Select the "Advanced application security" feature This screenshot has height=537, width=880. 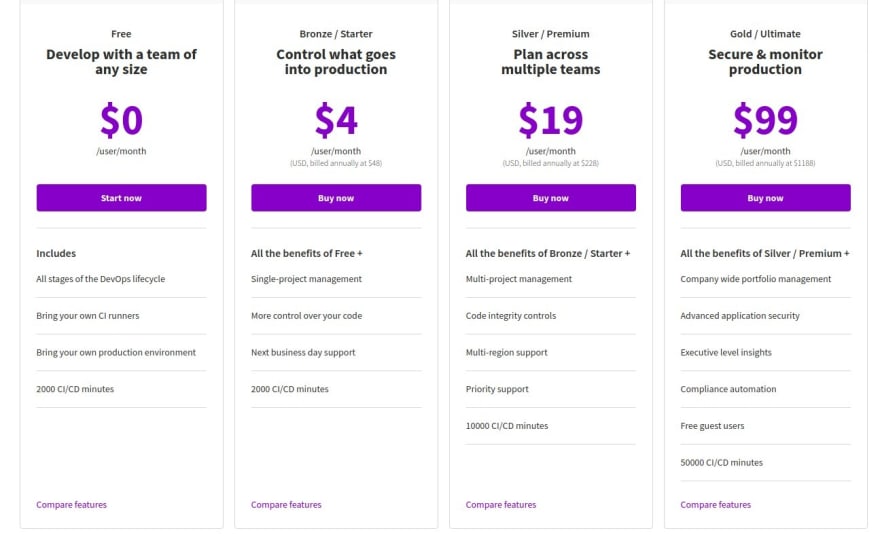[740, 316]
